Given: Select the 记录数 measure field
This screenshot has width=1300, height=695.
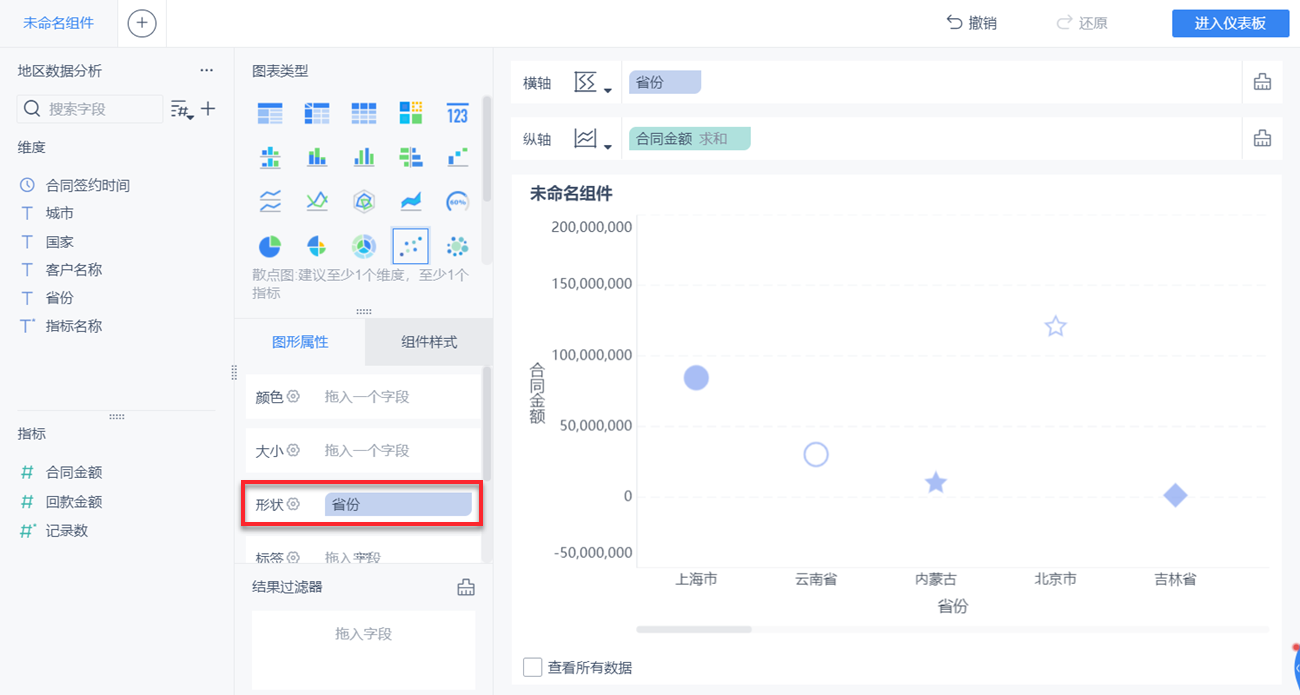Looking at the screenshot, I should [x=67, y=531].
